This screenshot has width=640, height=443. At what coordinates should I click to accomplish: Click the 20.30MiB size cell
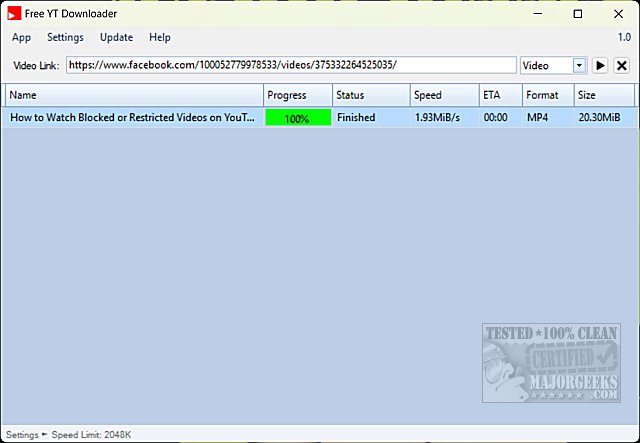tap(604, 118)
